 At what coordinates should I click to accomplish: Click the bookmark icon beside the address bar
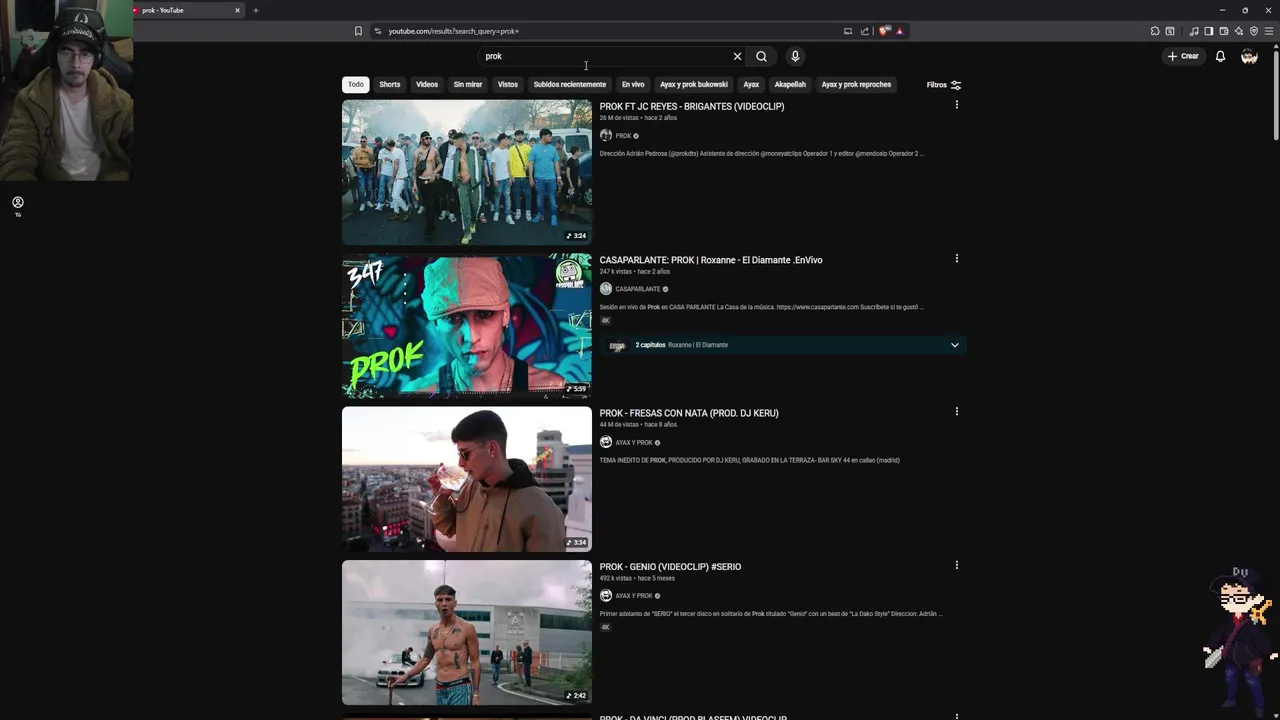click(x=358, y=31)
